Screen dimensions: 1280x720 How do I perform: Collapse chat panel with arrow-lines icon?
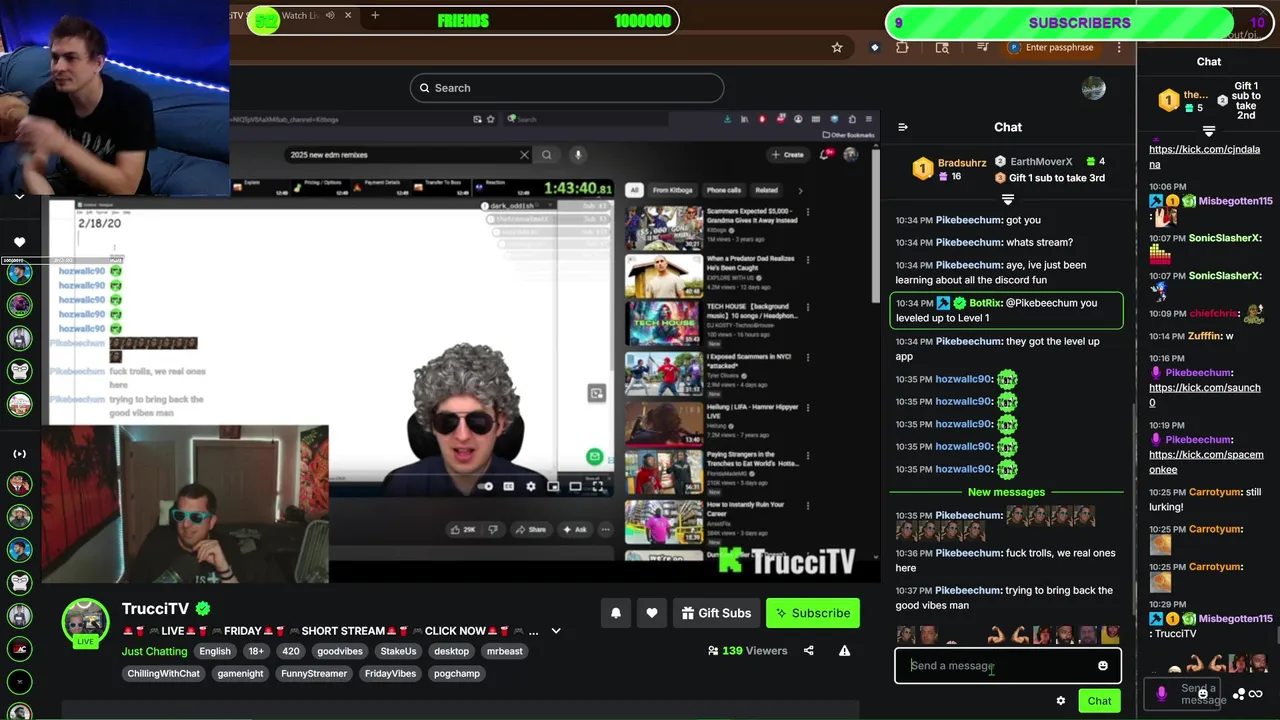point(903,127)
